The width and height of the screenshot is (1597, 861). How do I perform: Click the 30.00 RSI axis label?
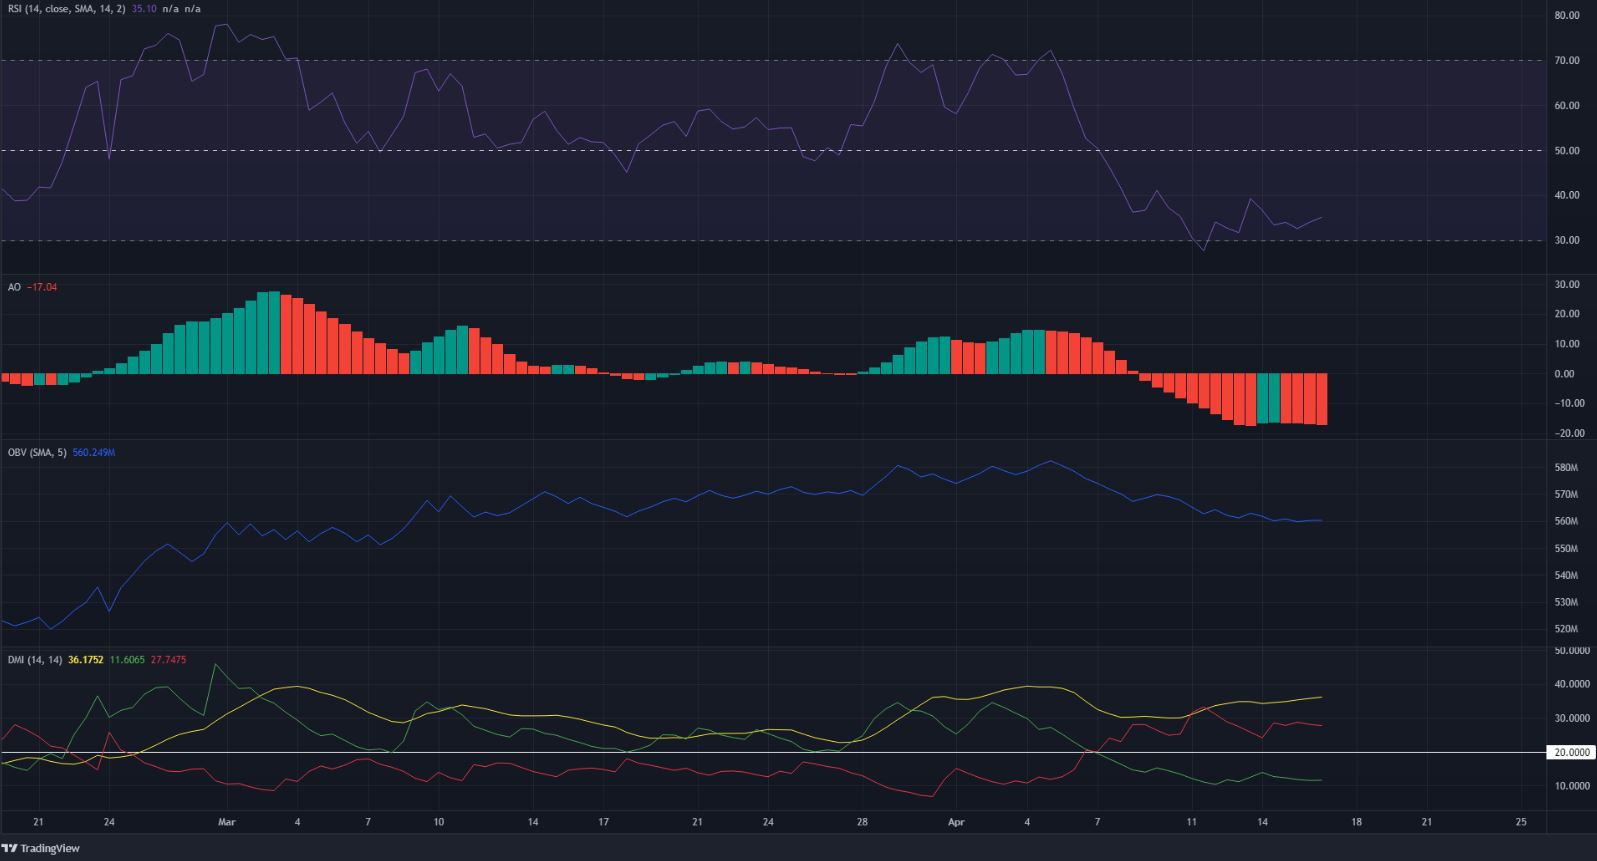(x=1567, y=241)
